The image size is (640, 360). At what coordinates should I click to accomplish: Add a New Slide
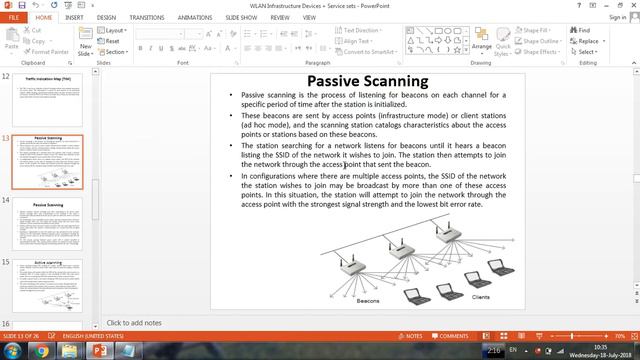click(x=86, y=42)
